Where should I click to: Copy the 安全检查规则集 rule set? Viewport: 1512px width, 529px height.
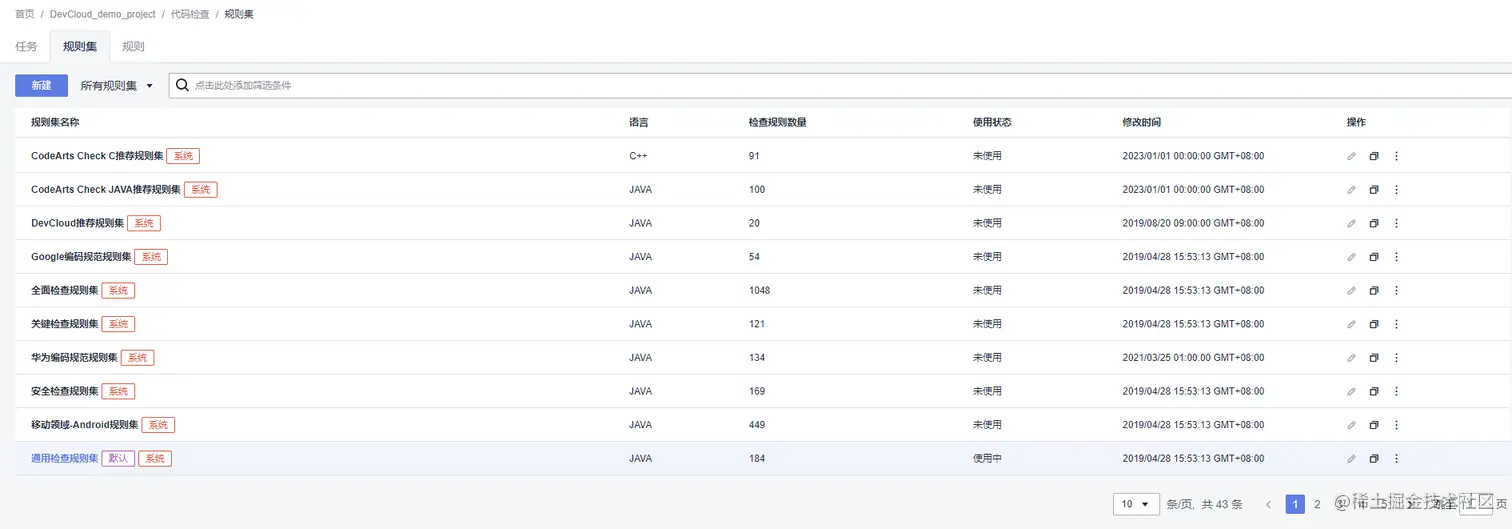coord(1374,391)
